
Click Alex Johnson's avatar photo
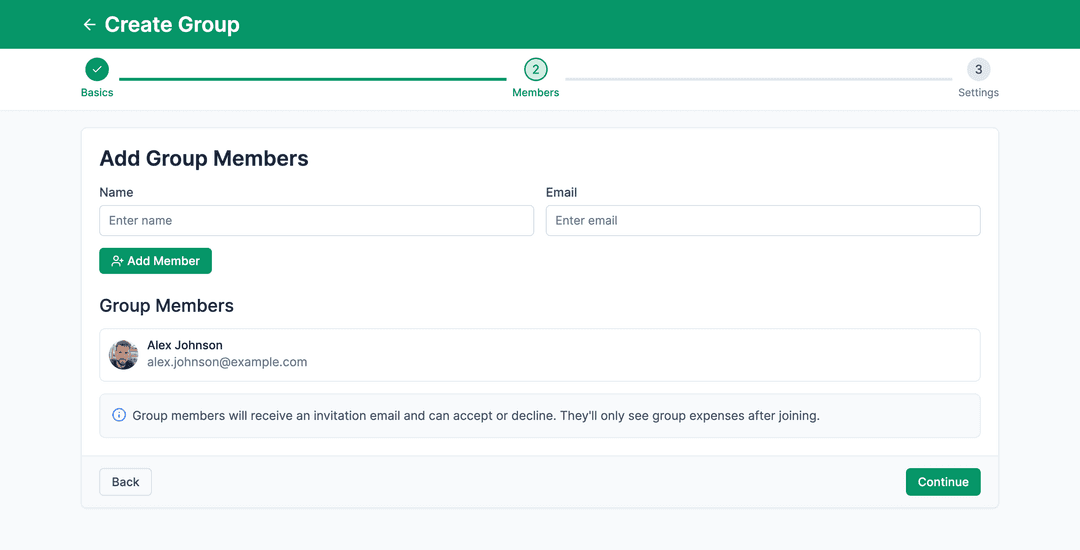(123, 355)
